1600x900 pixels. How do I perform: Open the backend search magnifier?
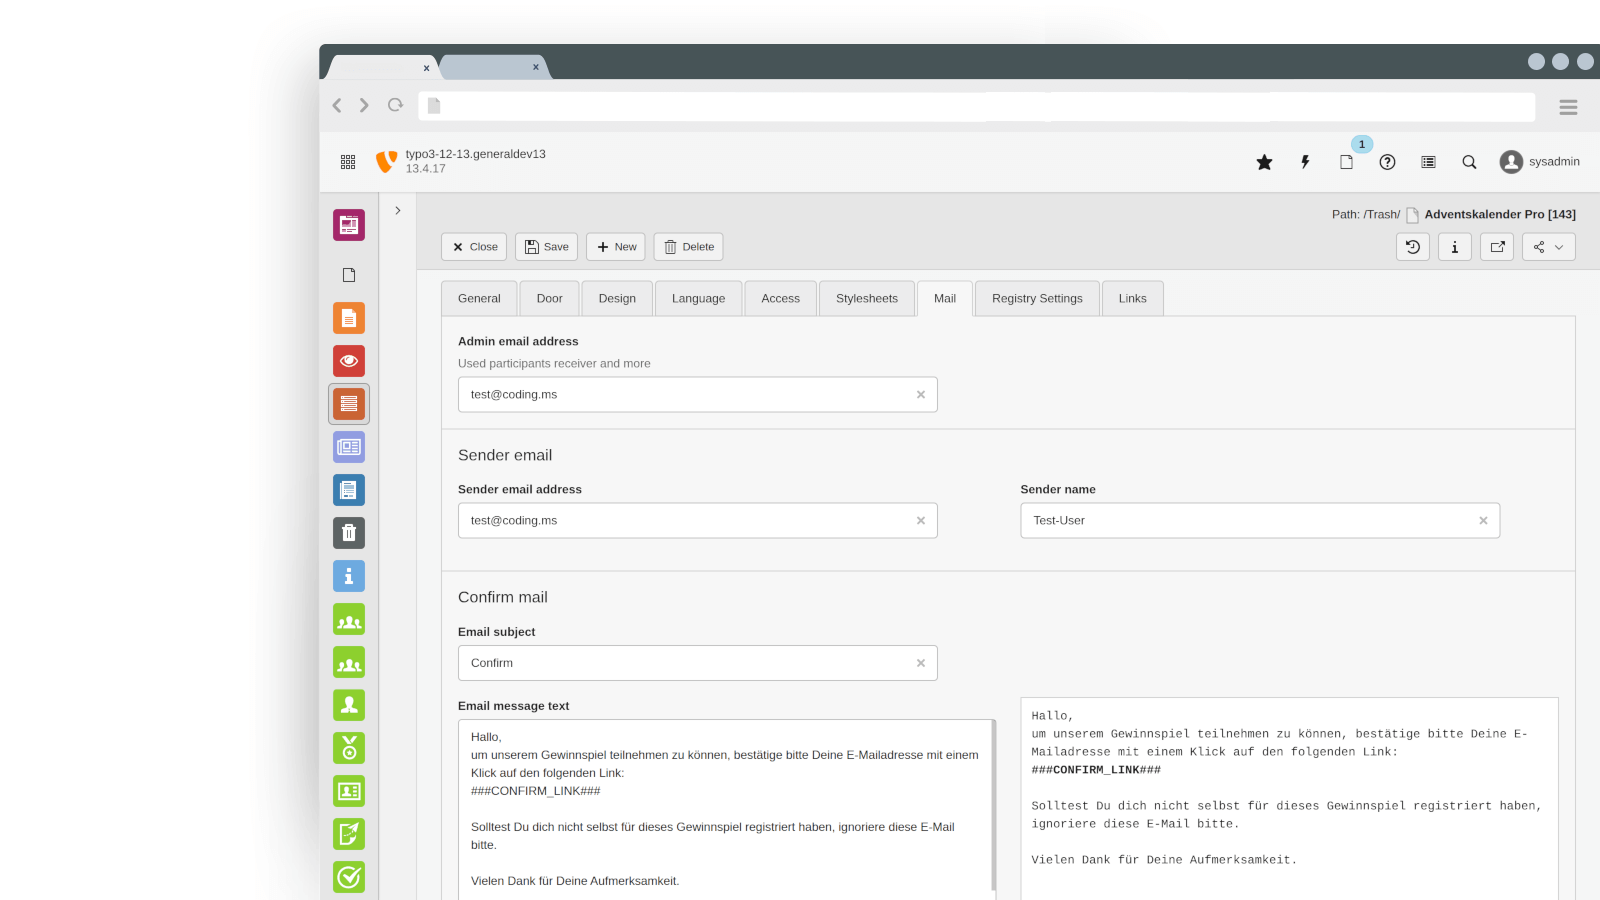point(1469,162)
